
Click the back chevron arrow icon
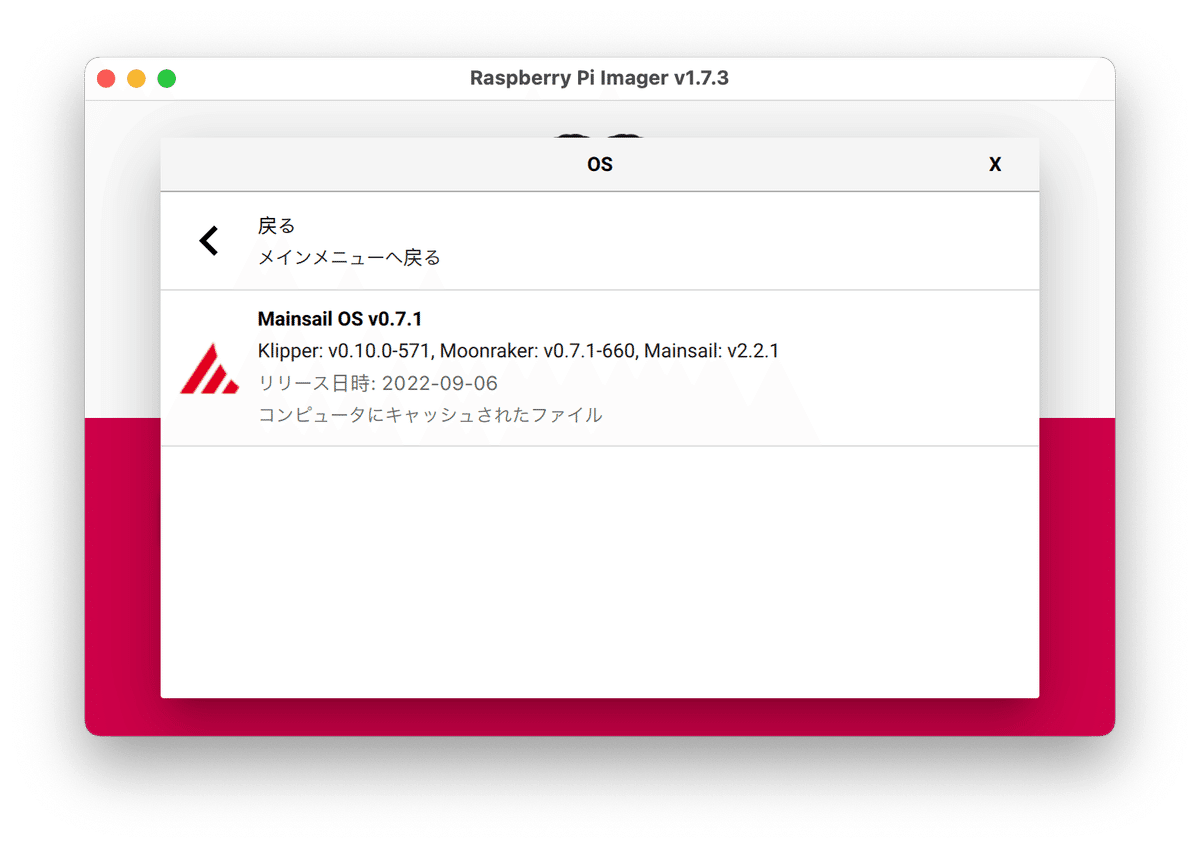(x=208, y=241)
